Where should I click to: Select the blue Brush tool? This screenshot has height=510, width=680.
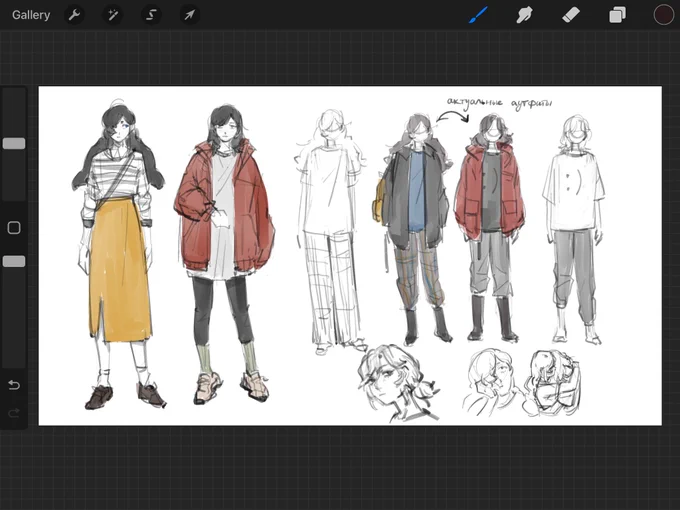pos(479,15)
